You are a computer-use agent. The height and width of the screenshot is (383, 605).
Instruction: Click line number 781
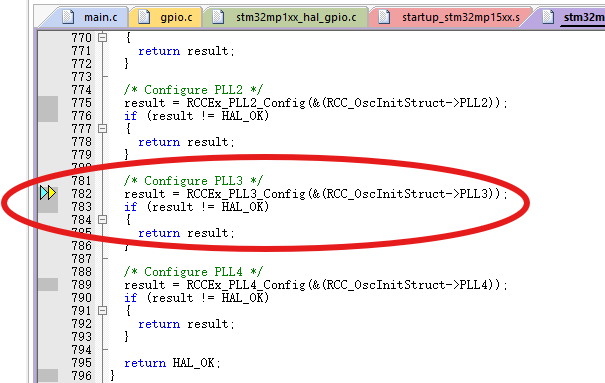(81, 181)
